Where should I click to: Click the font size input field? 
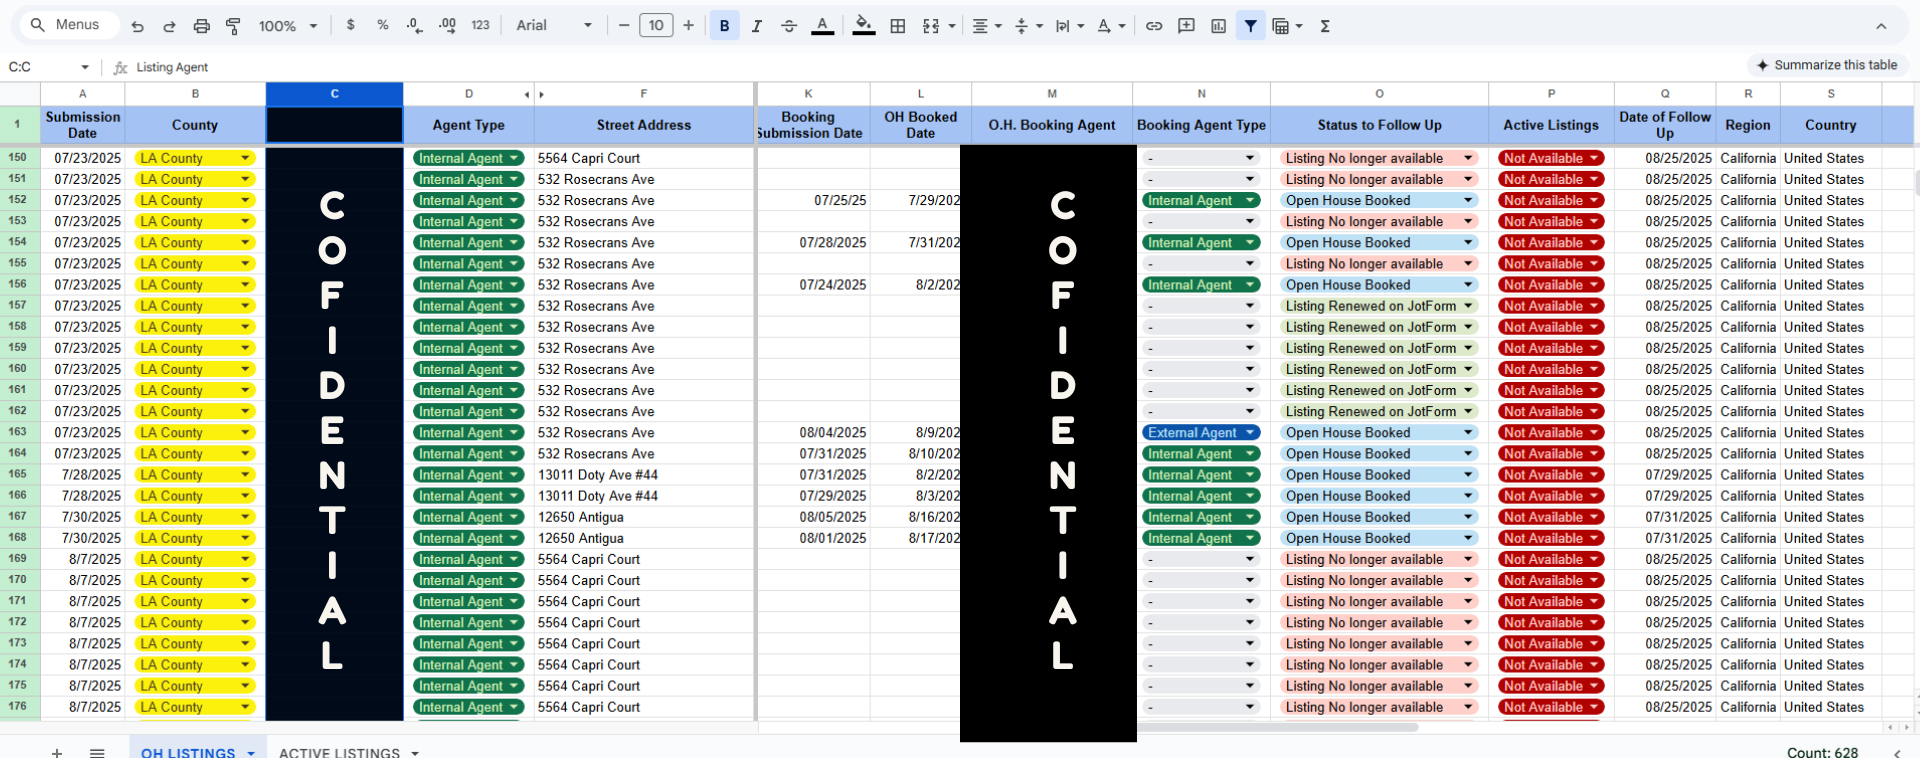[x=656, y=26]
